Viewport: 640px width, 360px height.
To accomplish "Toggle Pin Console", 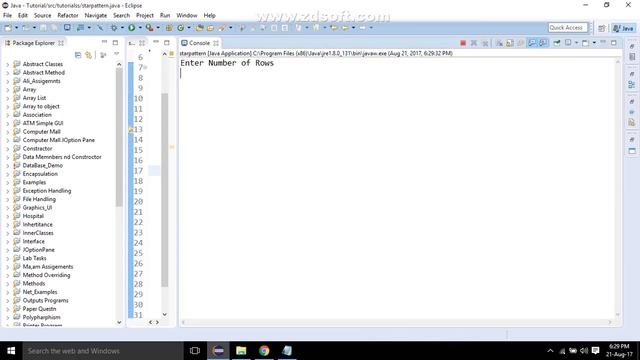I will 557,43.
